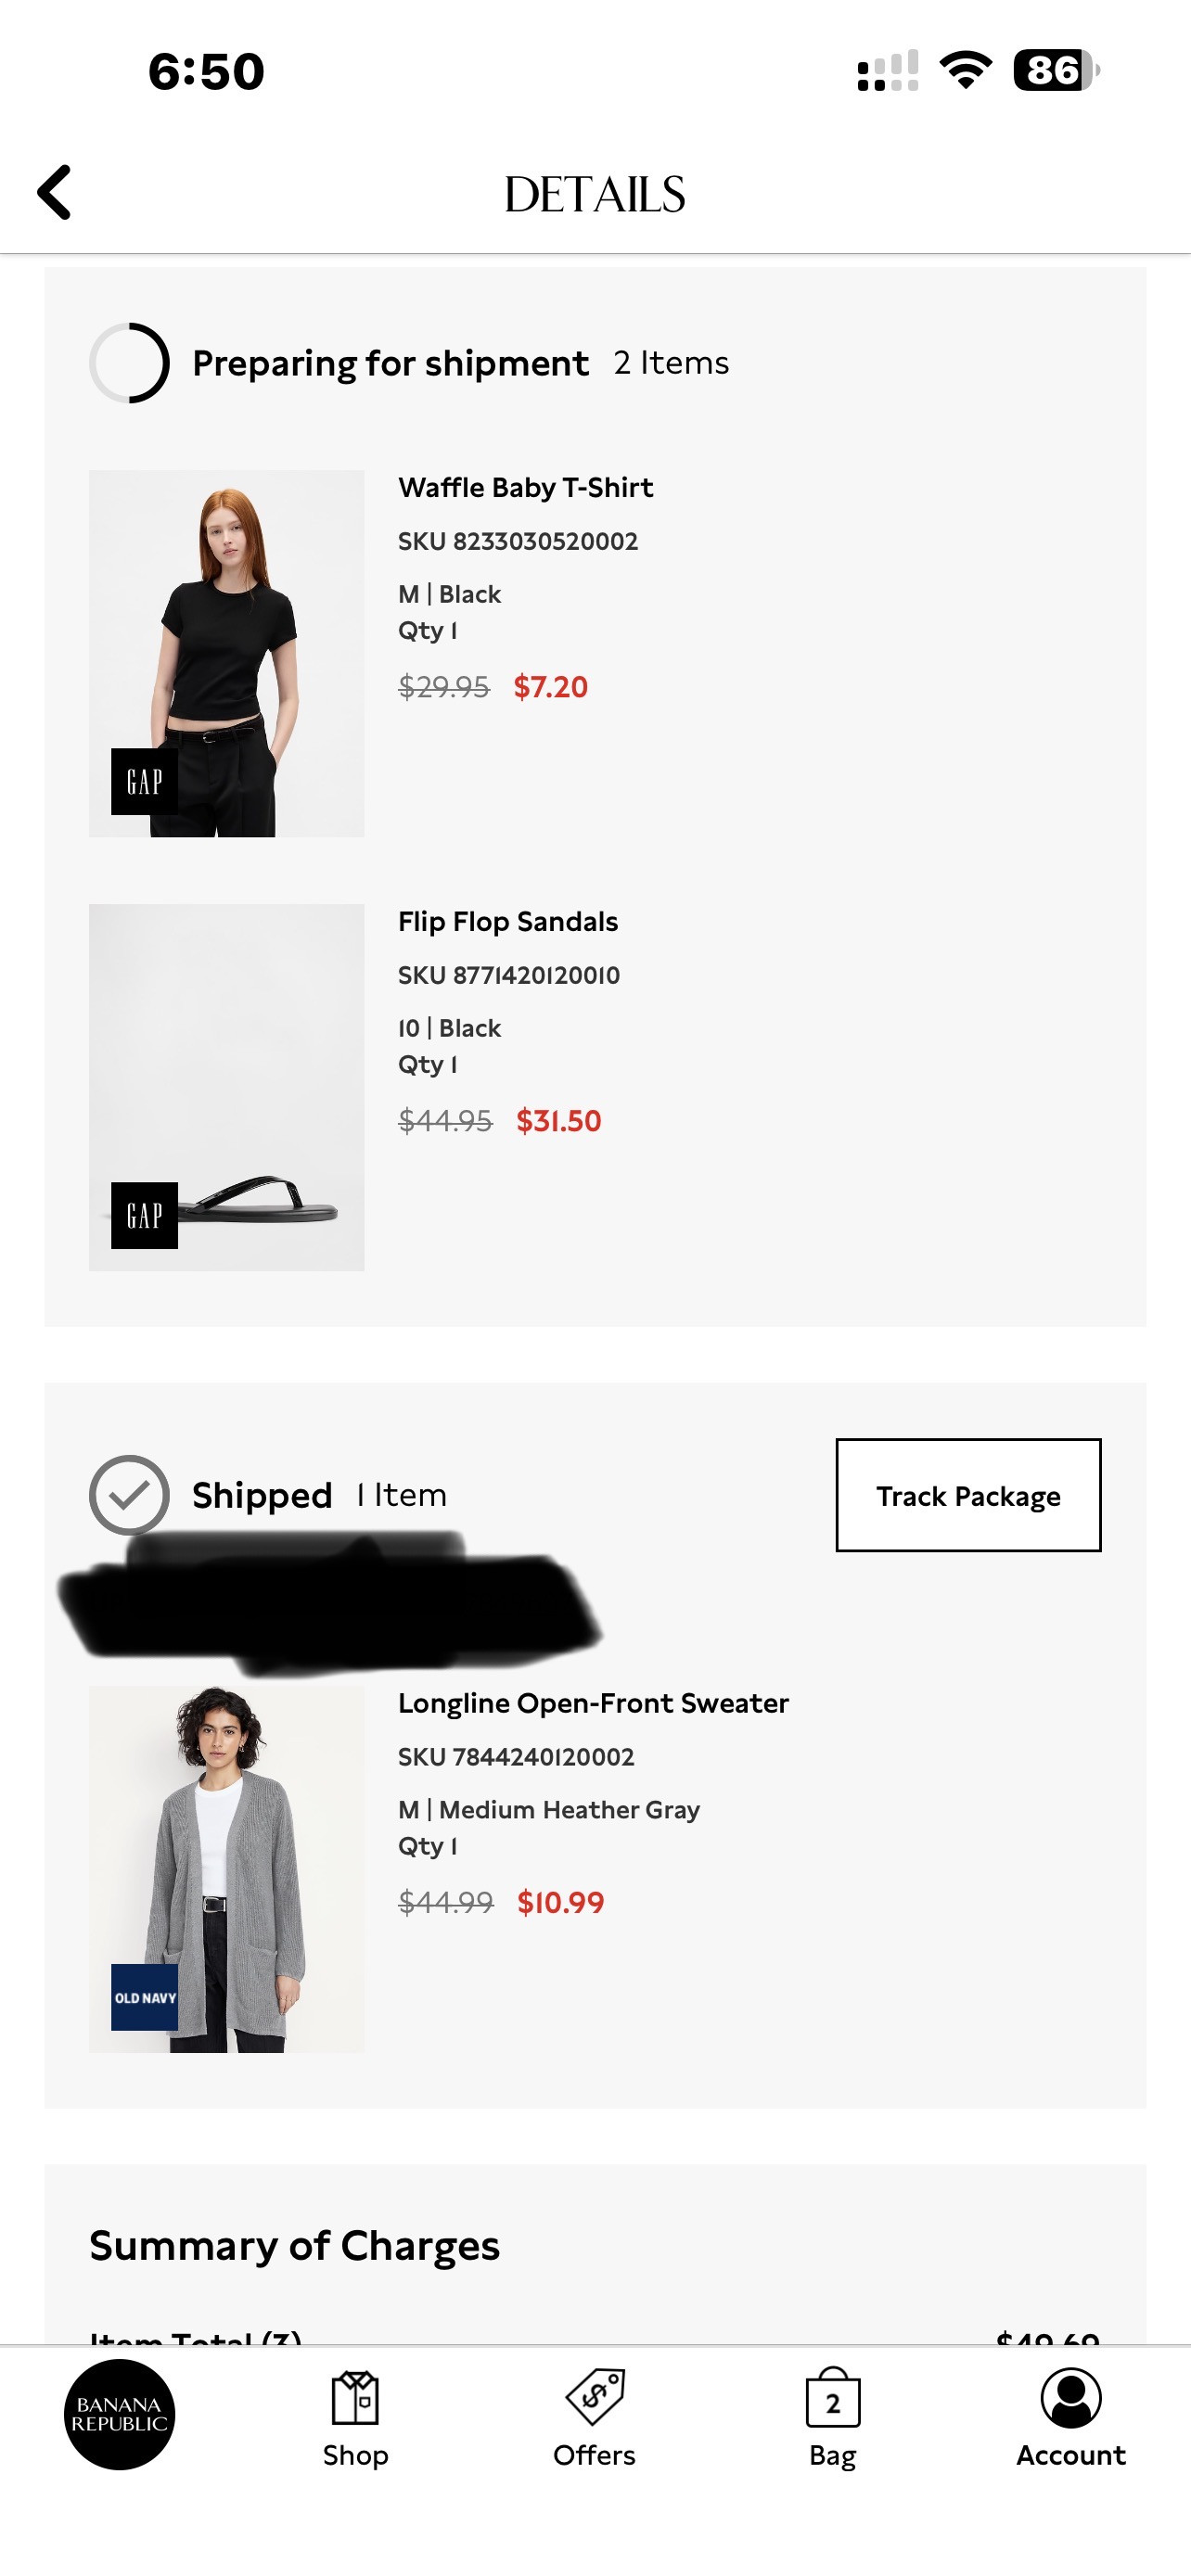Open the Banana Republic home logo
The height and width of the screenshot is (2576, 1191).
[x=119, y=2414]
